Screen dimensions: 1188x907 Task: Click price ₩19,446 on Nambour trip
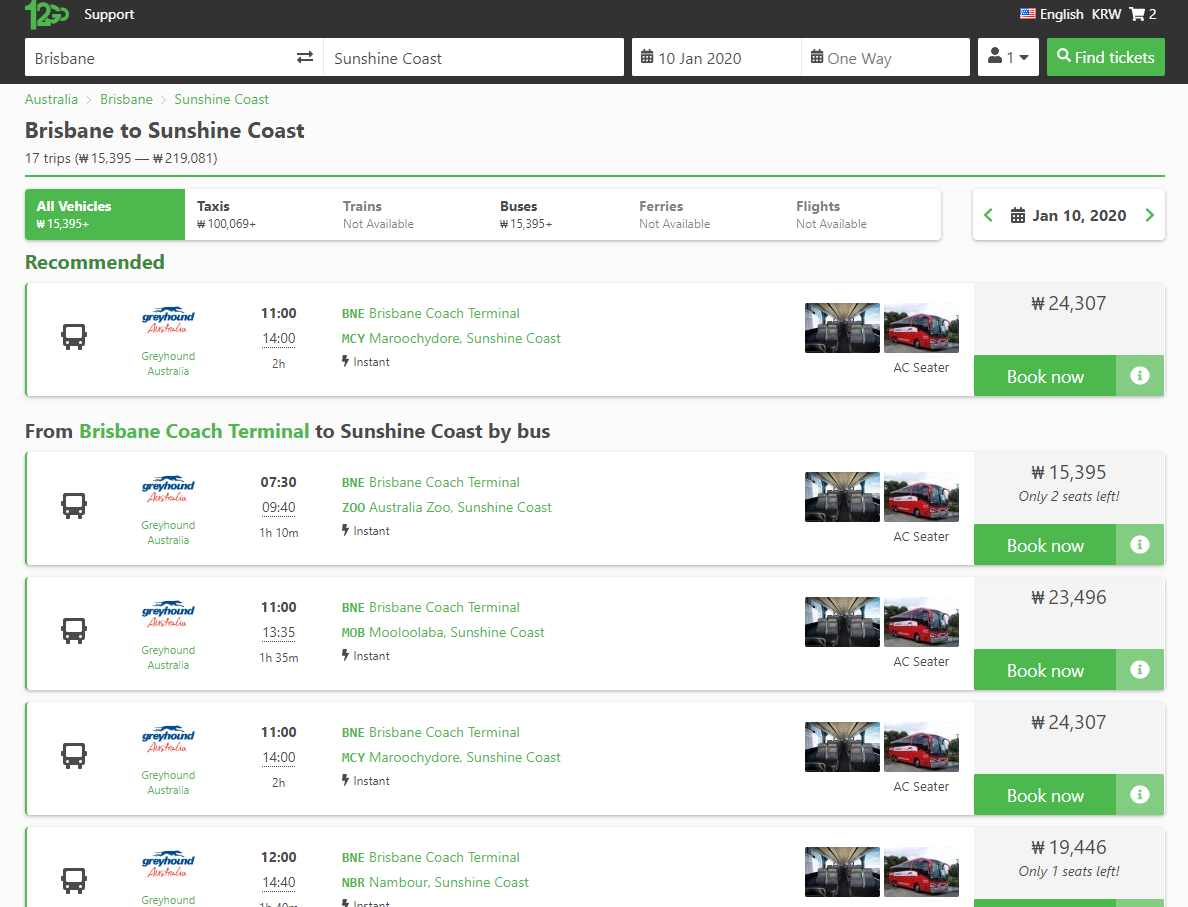coord(1068,847)
